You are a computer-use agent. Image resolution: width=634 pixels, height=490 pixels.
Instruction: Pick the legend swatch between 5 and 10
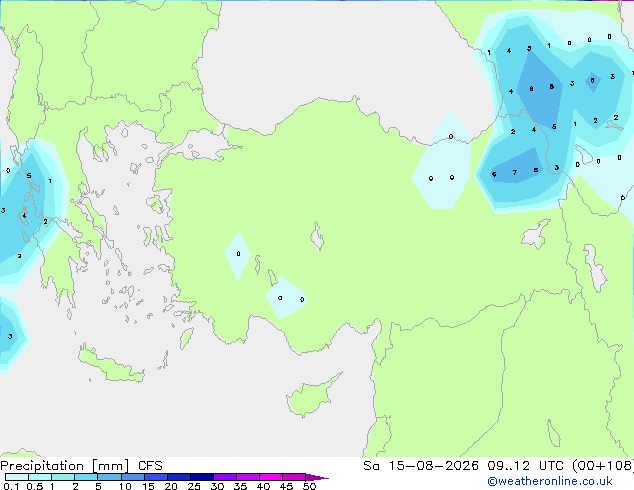[109, 477]
